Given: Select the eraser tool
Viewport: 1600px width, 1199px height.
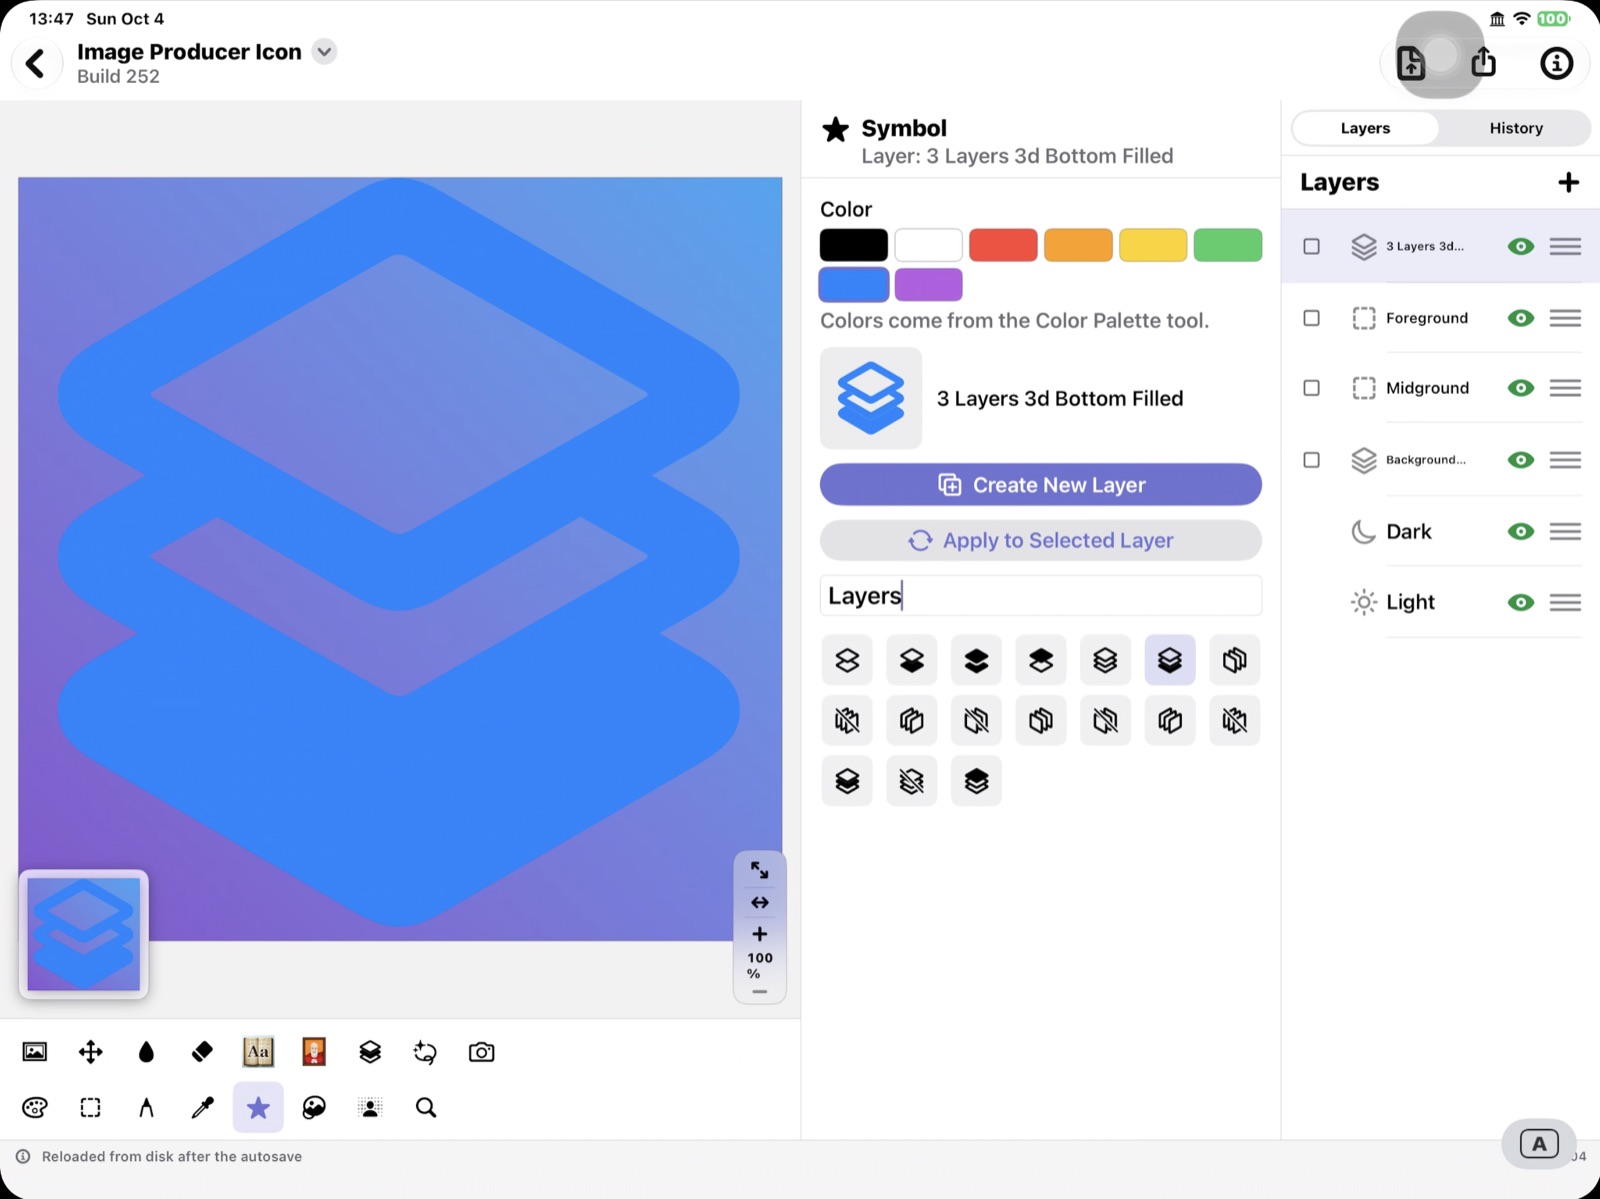Looking at the screenshot, I should [202, 1052].
